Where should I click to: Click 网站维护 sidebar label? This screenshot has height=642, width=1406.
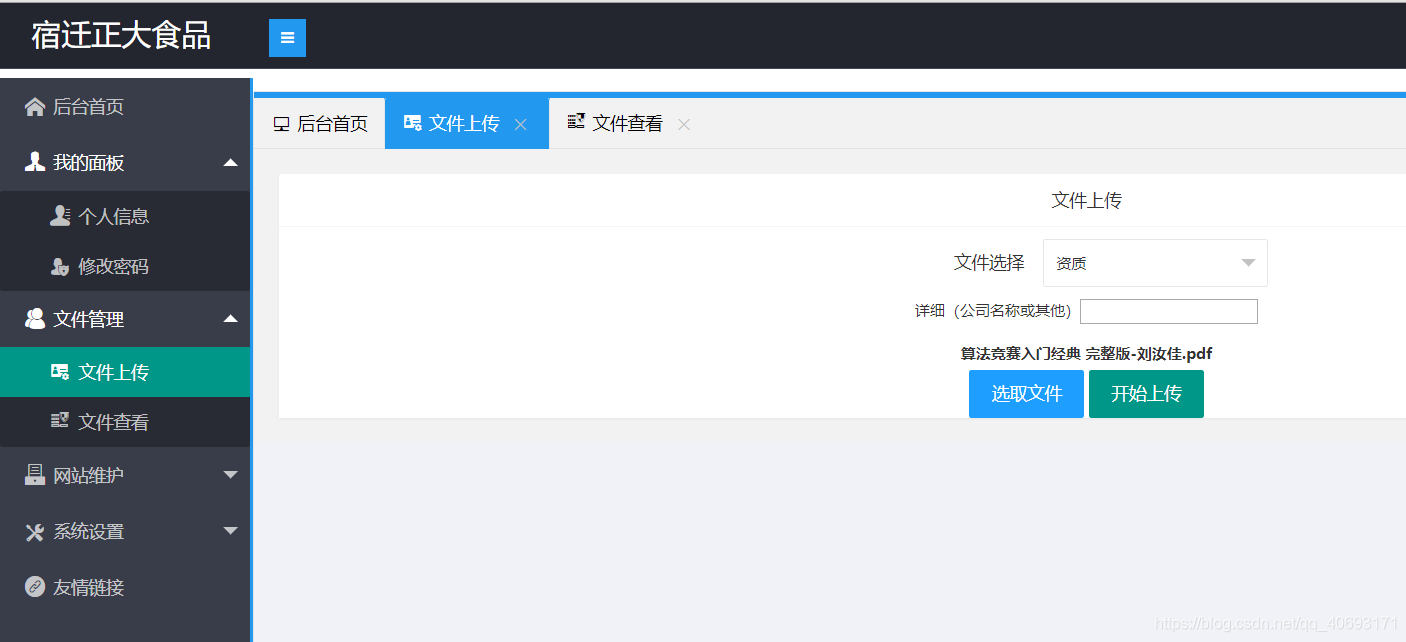pyautogui.click(x=89, y=475)
